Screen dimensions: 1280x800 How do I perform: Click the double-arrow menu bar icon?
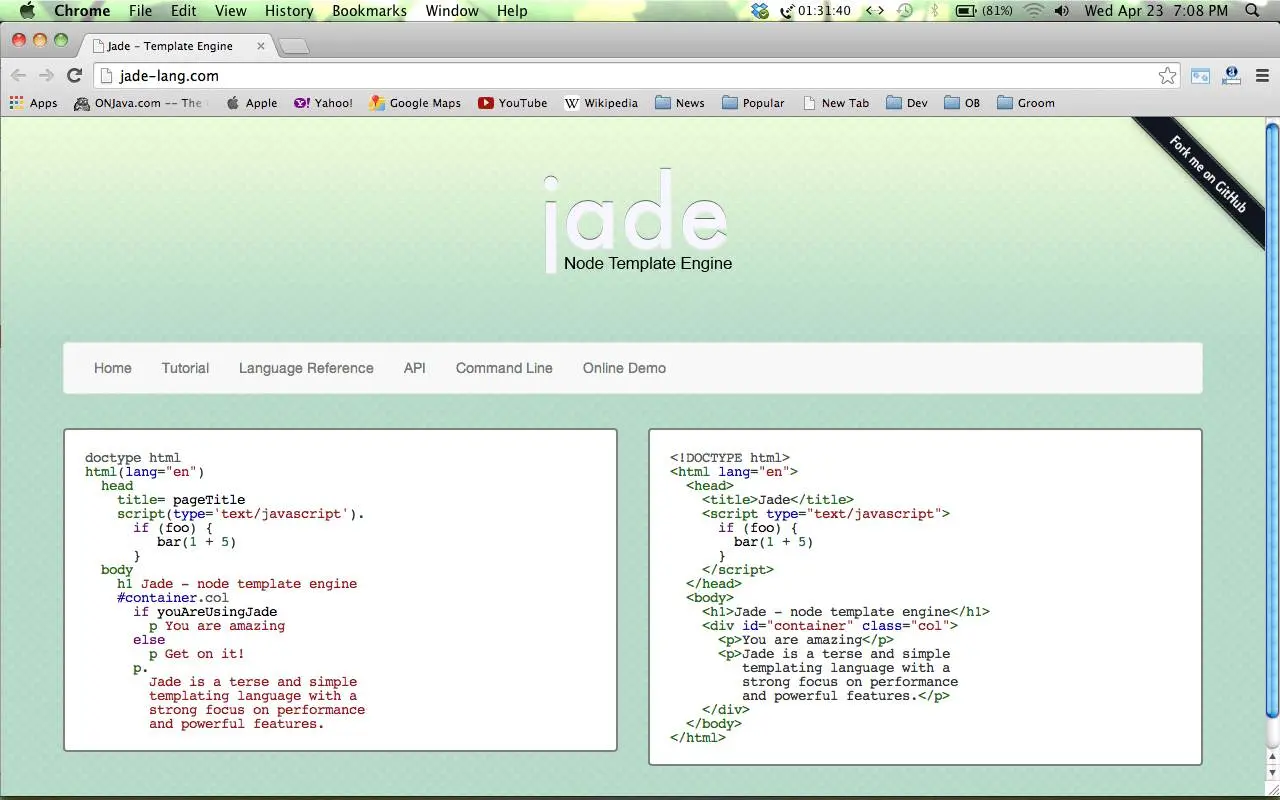coord(874,11)
